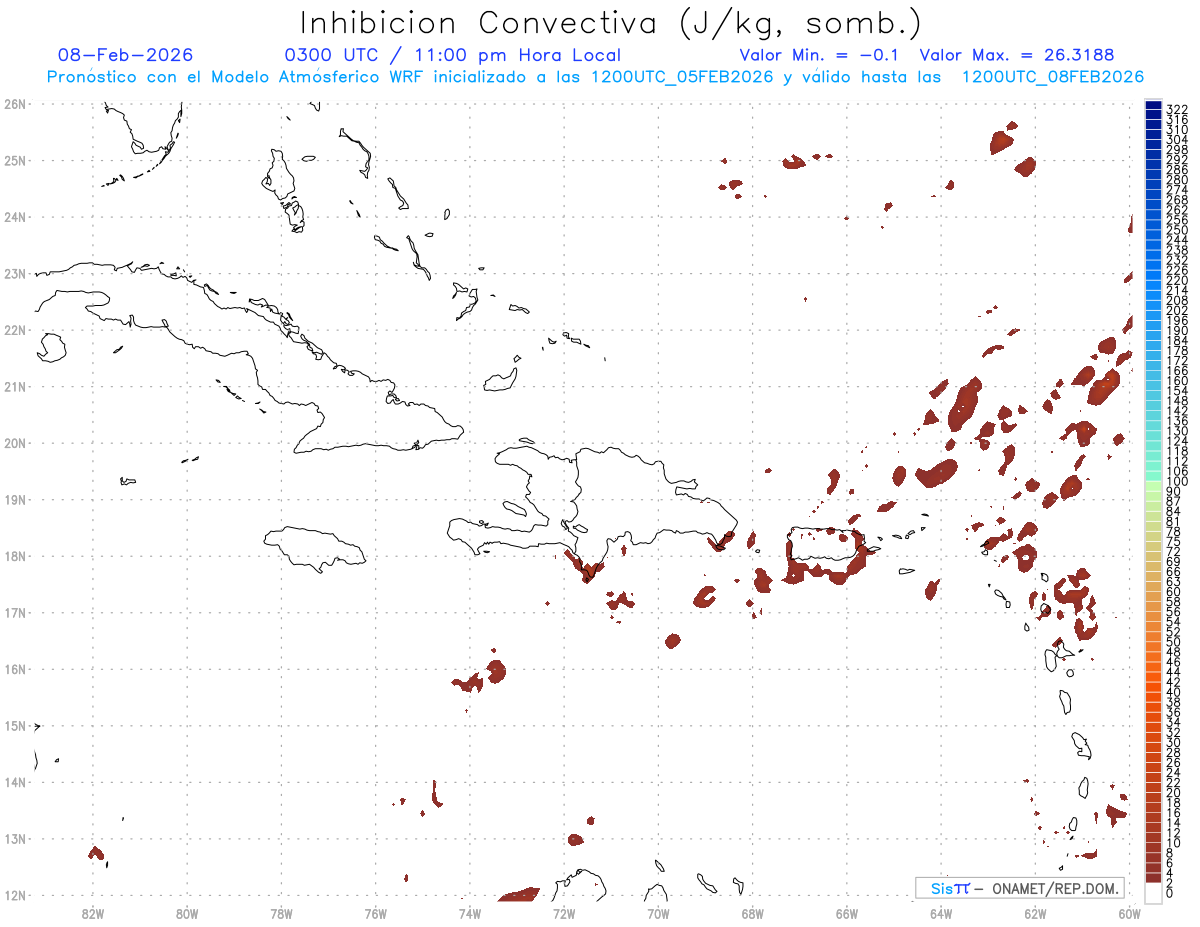The height and width of the screenshot is (927, 1200).
Task: Click the 64W longitude axis label
Action: pyautogui.click(x=941, y=913)
